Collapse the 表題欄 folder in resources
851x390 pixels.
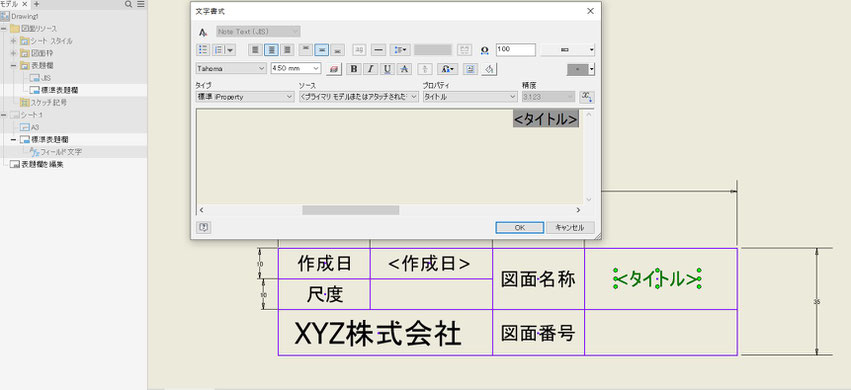14,66
